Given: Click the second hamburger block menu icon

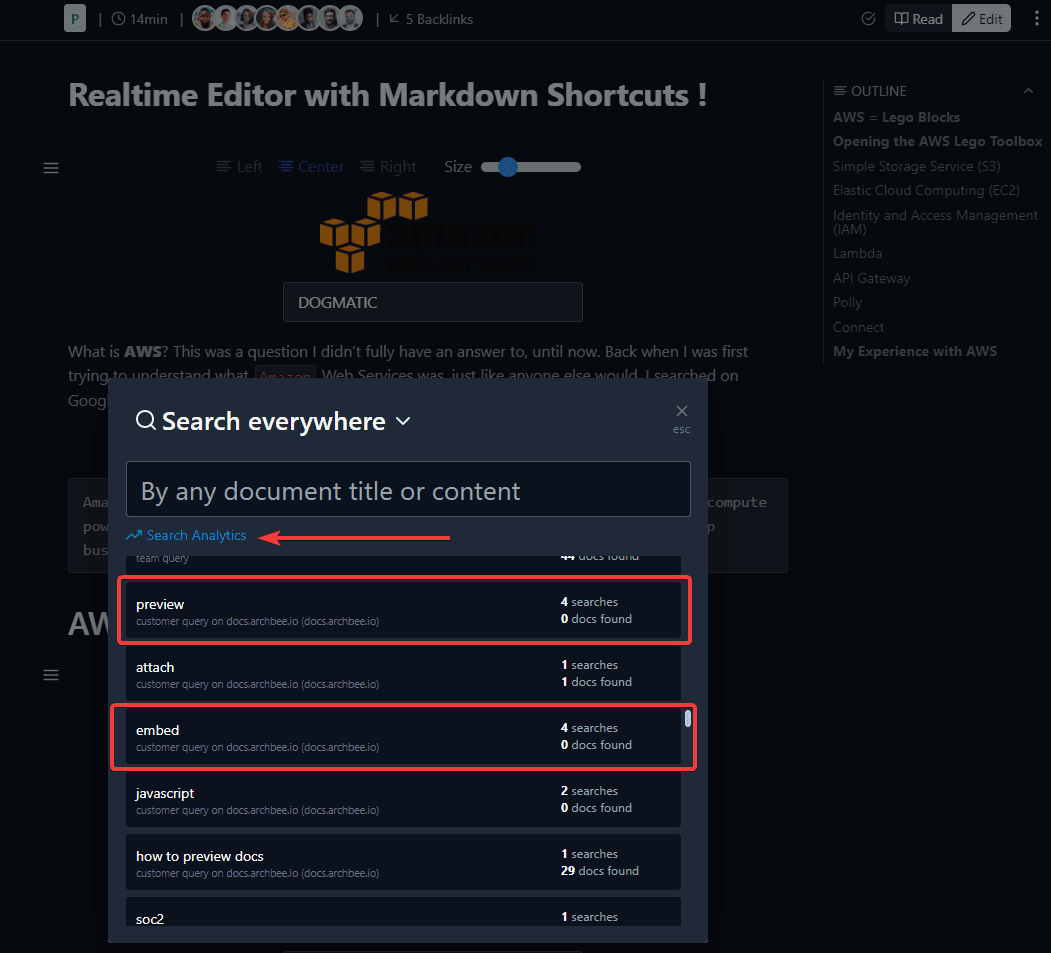Looking at the screenshot, I should [x=51, y=675].
